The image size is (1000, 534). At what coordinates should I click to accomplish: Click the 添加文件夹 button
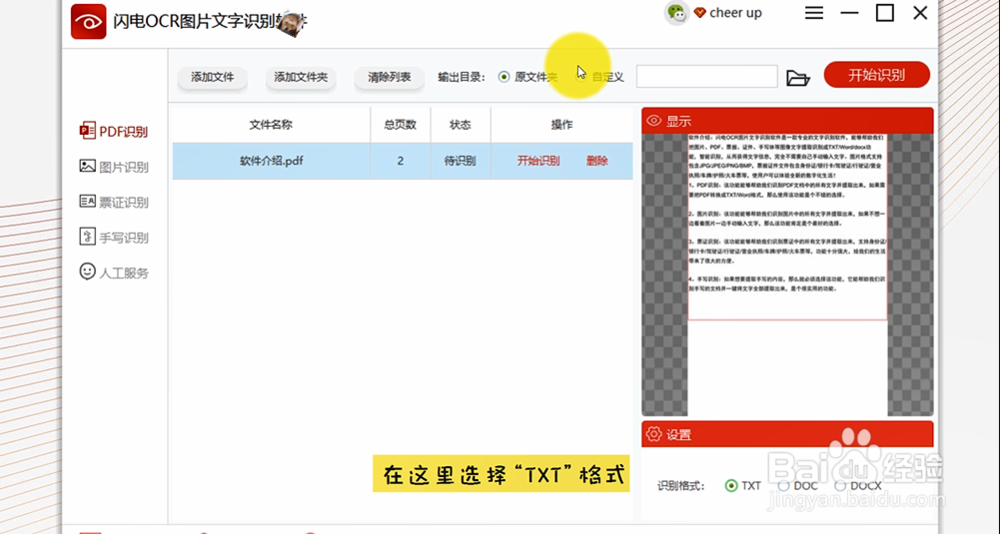point(300,77)
